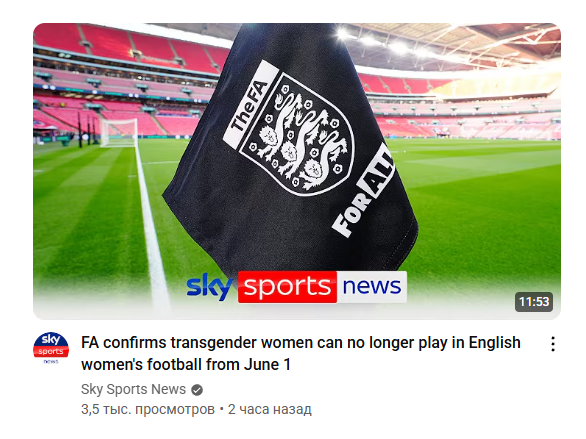Click the 11:53 duration badge
The image size is (586, 439).
point(534,301)
